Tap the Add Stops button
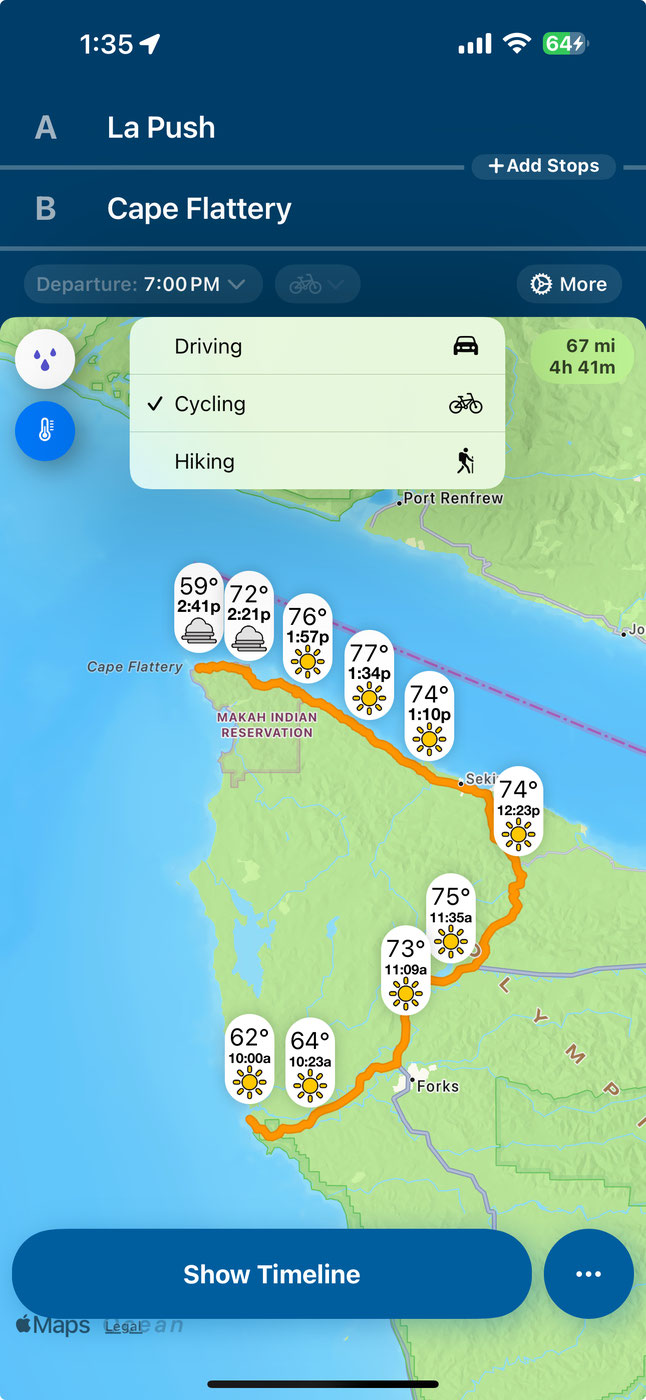646x1400 pixels. pyautogui.click(x=544, y=166)
